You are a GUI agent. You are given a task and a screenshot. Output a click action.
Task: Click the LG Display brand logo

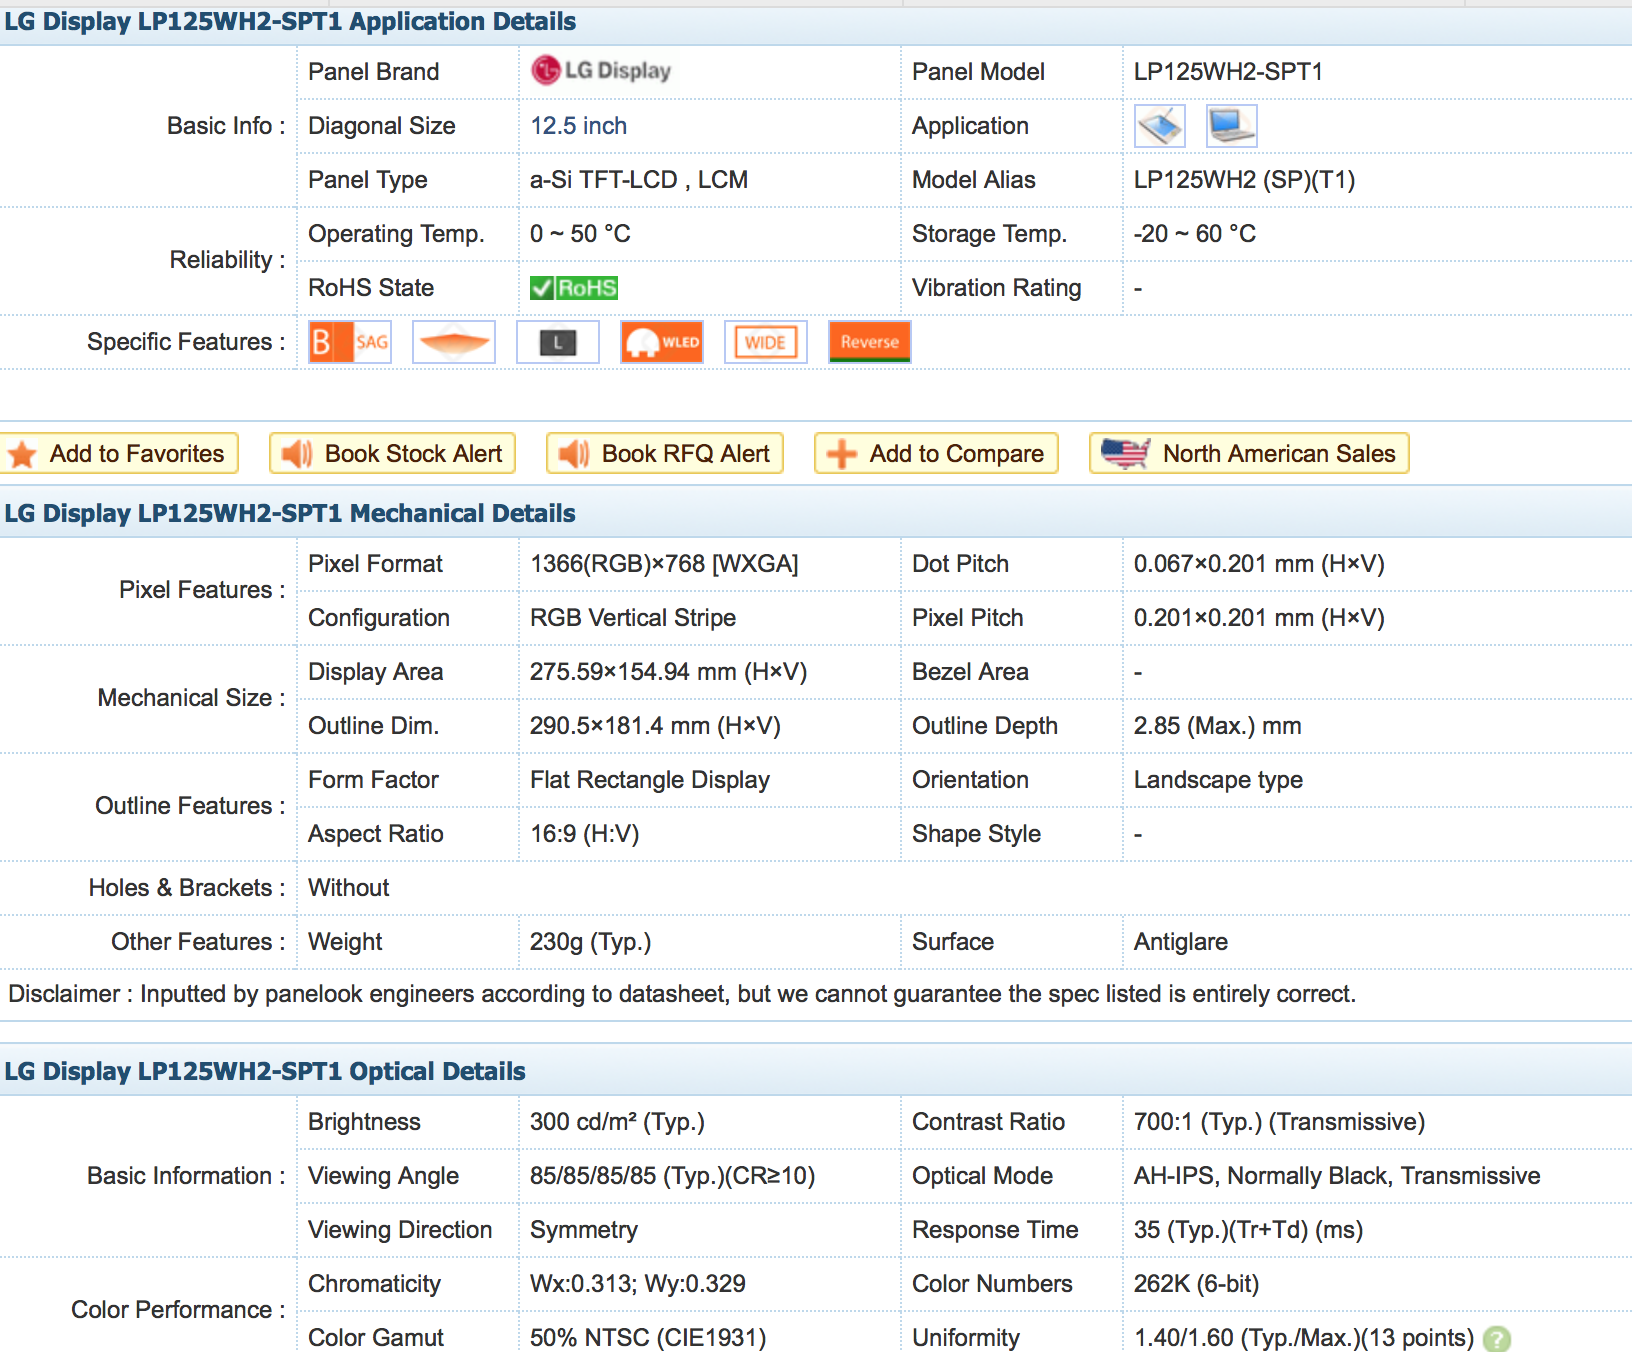click(601, 70)
